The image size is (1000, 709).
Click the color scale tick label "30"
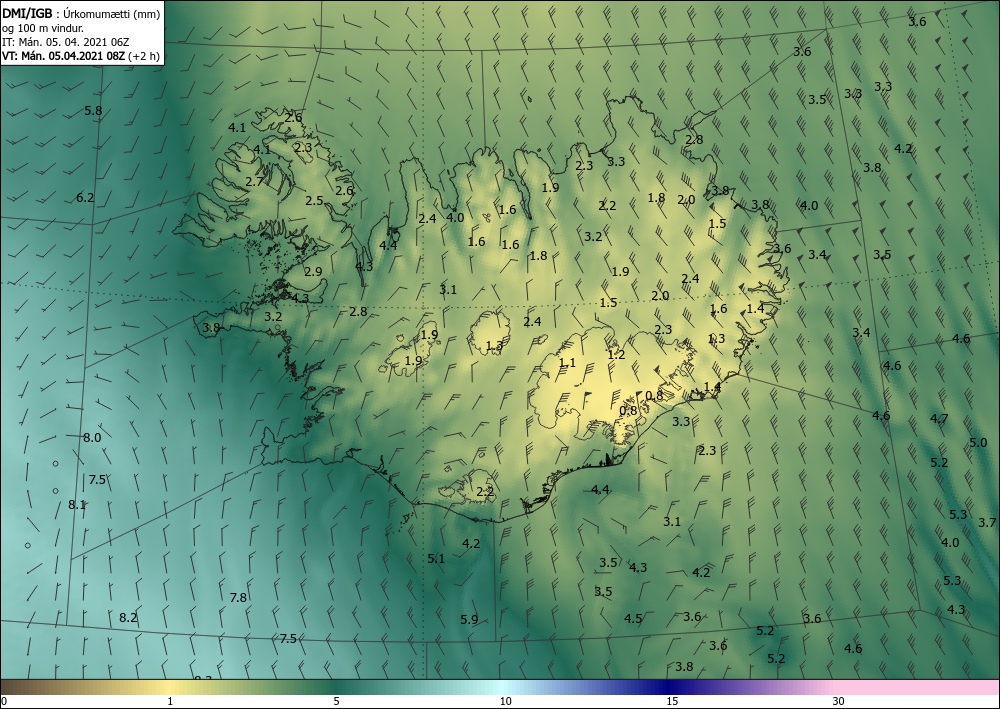pos(838,701)
